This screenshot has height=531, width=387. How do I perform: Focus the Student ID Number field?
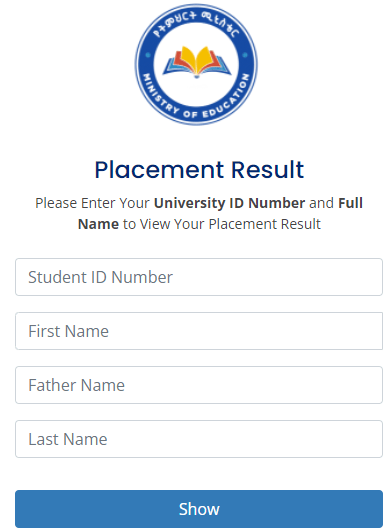[x=199, y=277]
